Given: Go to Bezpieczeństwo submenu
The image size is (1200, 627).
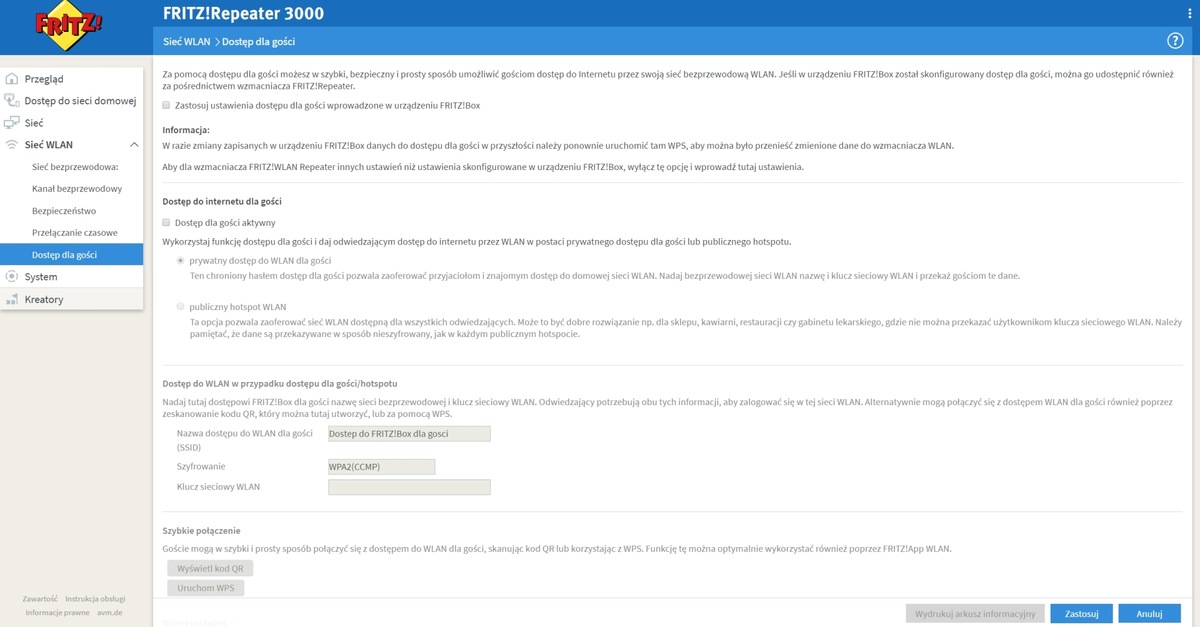Looking at the screenshot, I should coord(64,211).
